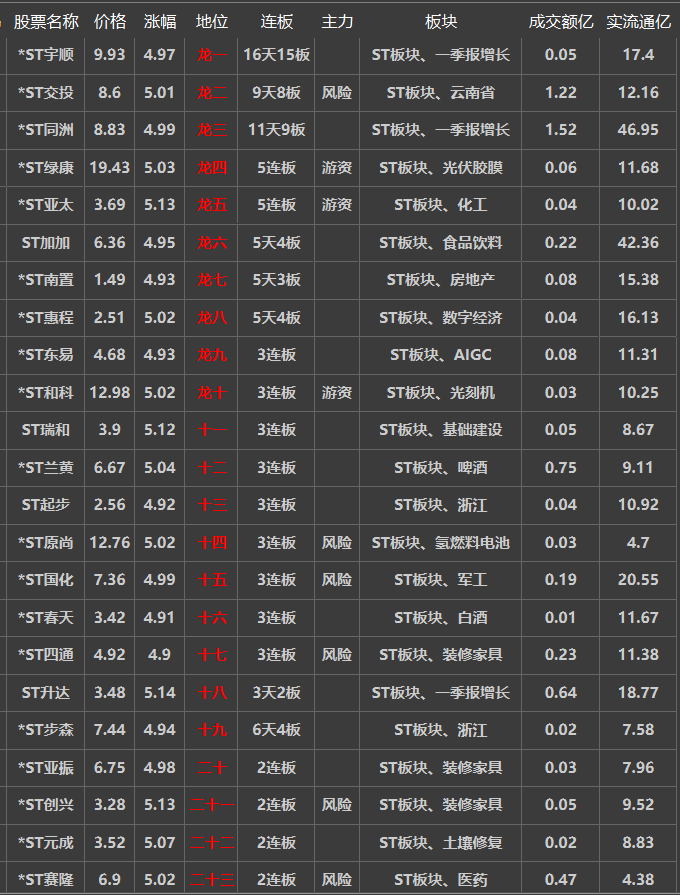
Task: Click 游资 tag in *ST绿康 row
Action: point(337,168)
